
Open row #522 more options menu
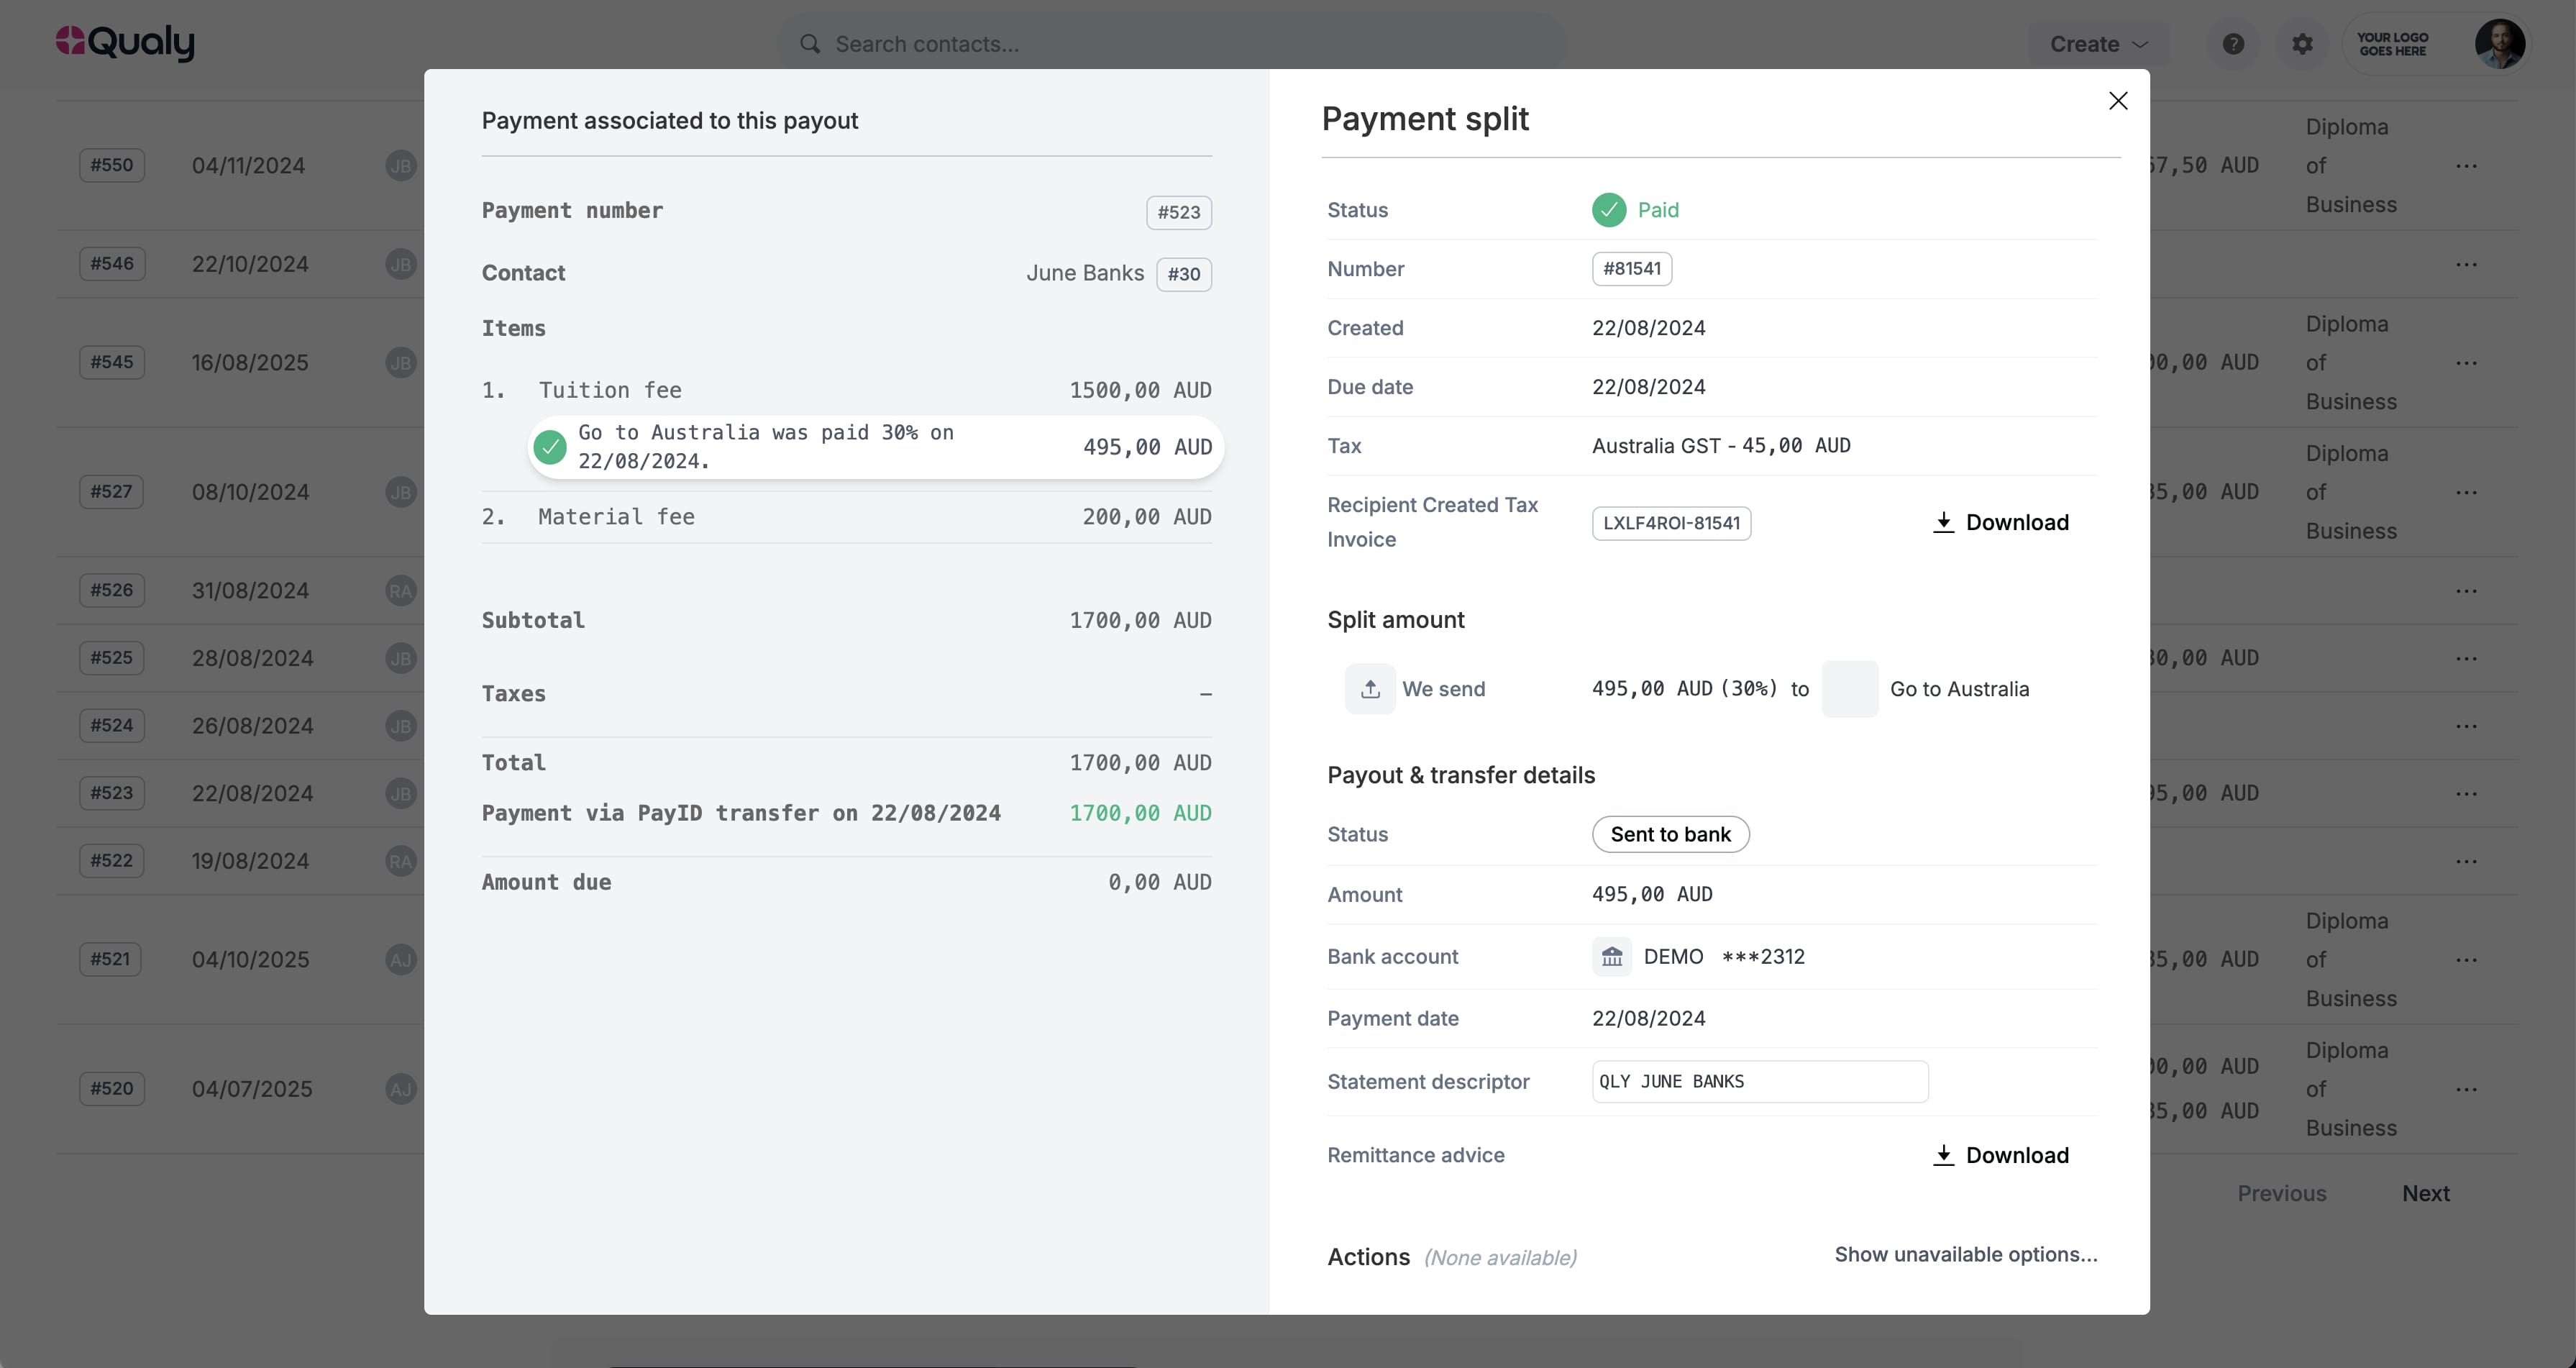(2466, 861)
